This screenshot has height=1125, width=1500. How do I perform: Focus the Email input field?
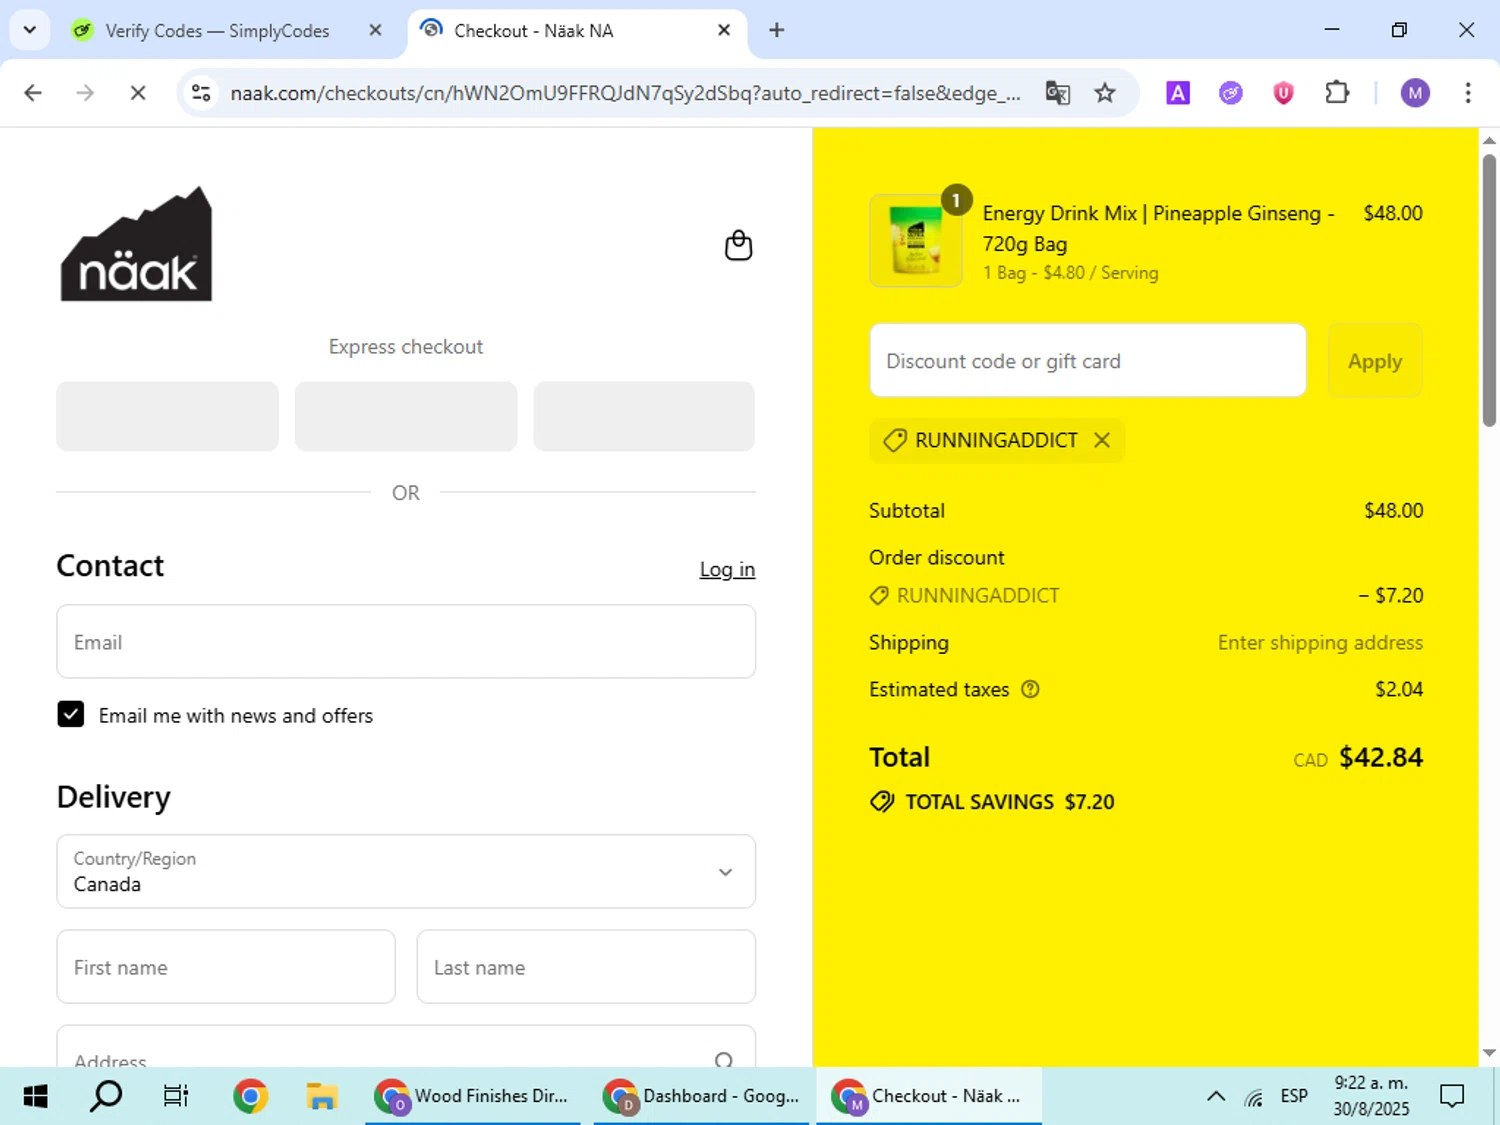(406, 641)
